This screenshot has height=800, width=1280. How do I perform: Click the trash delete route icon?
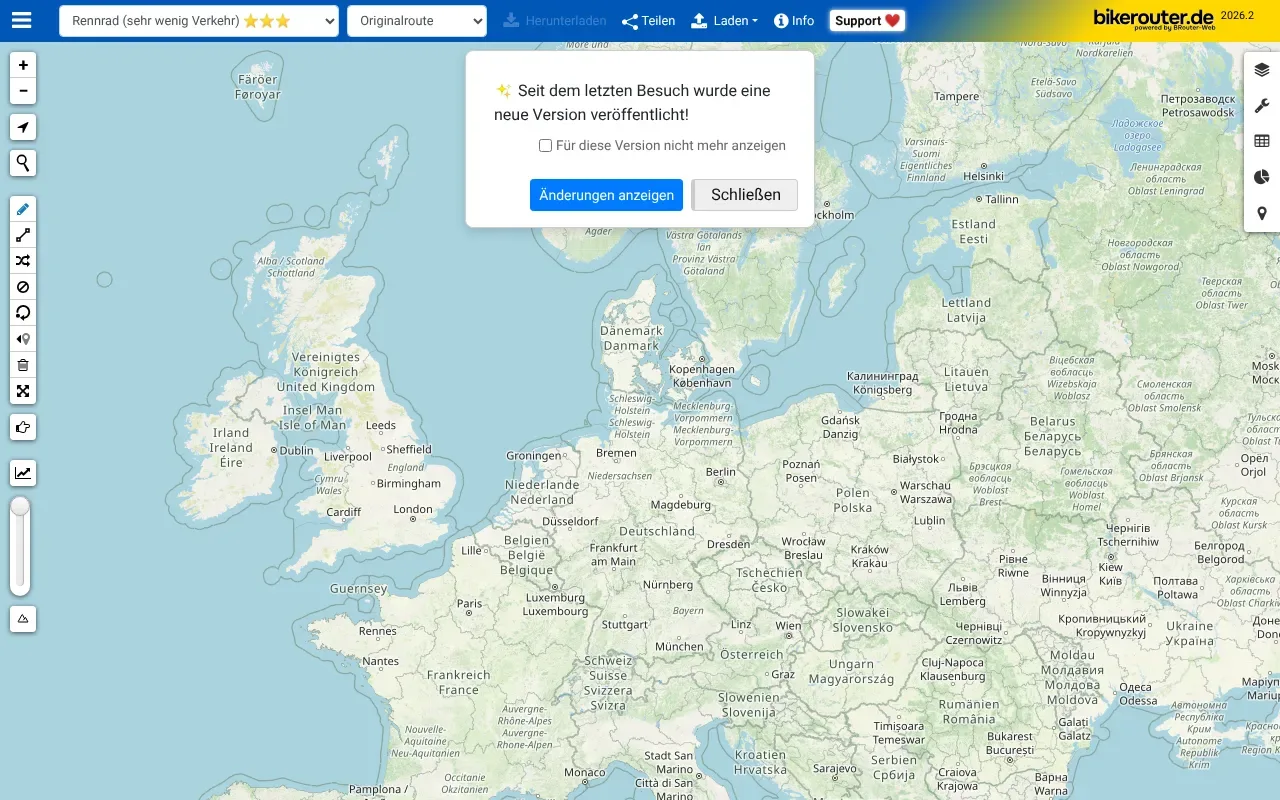click(23, 365)
